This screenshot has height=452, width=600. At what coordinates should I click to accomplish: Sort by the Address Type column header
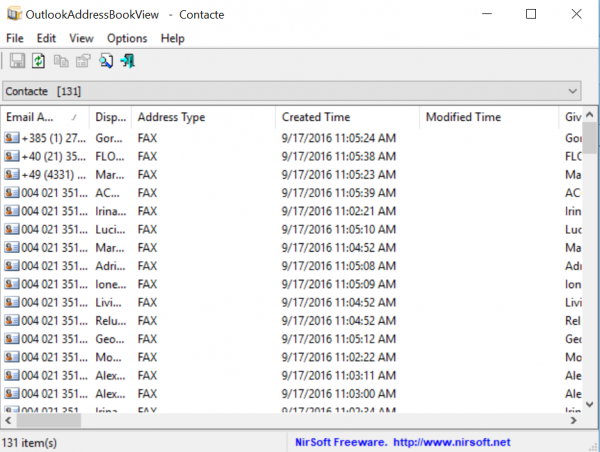coord(170,117)
